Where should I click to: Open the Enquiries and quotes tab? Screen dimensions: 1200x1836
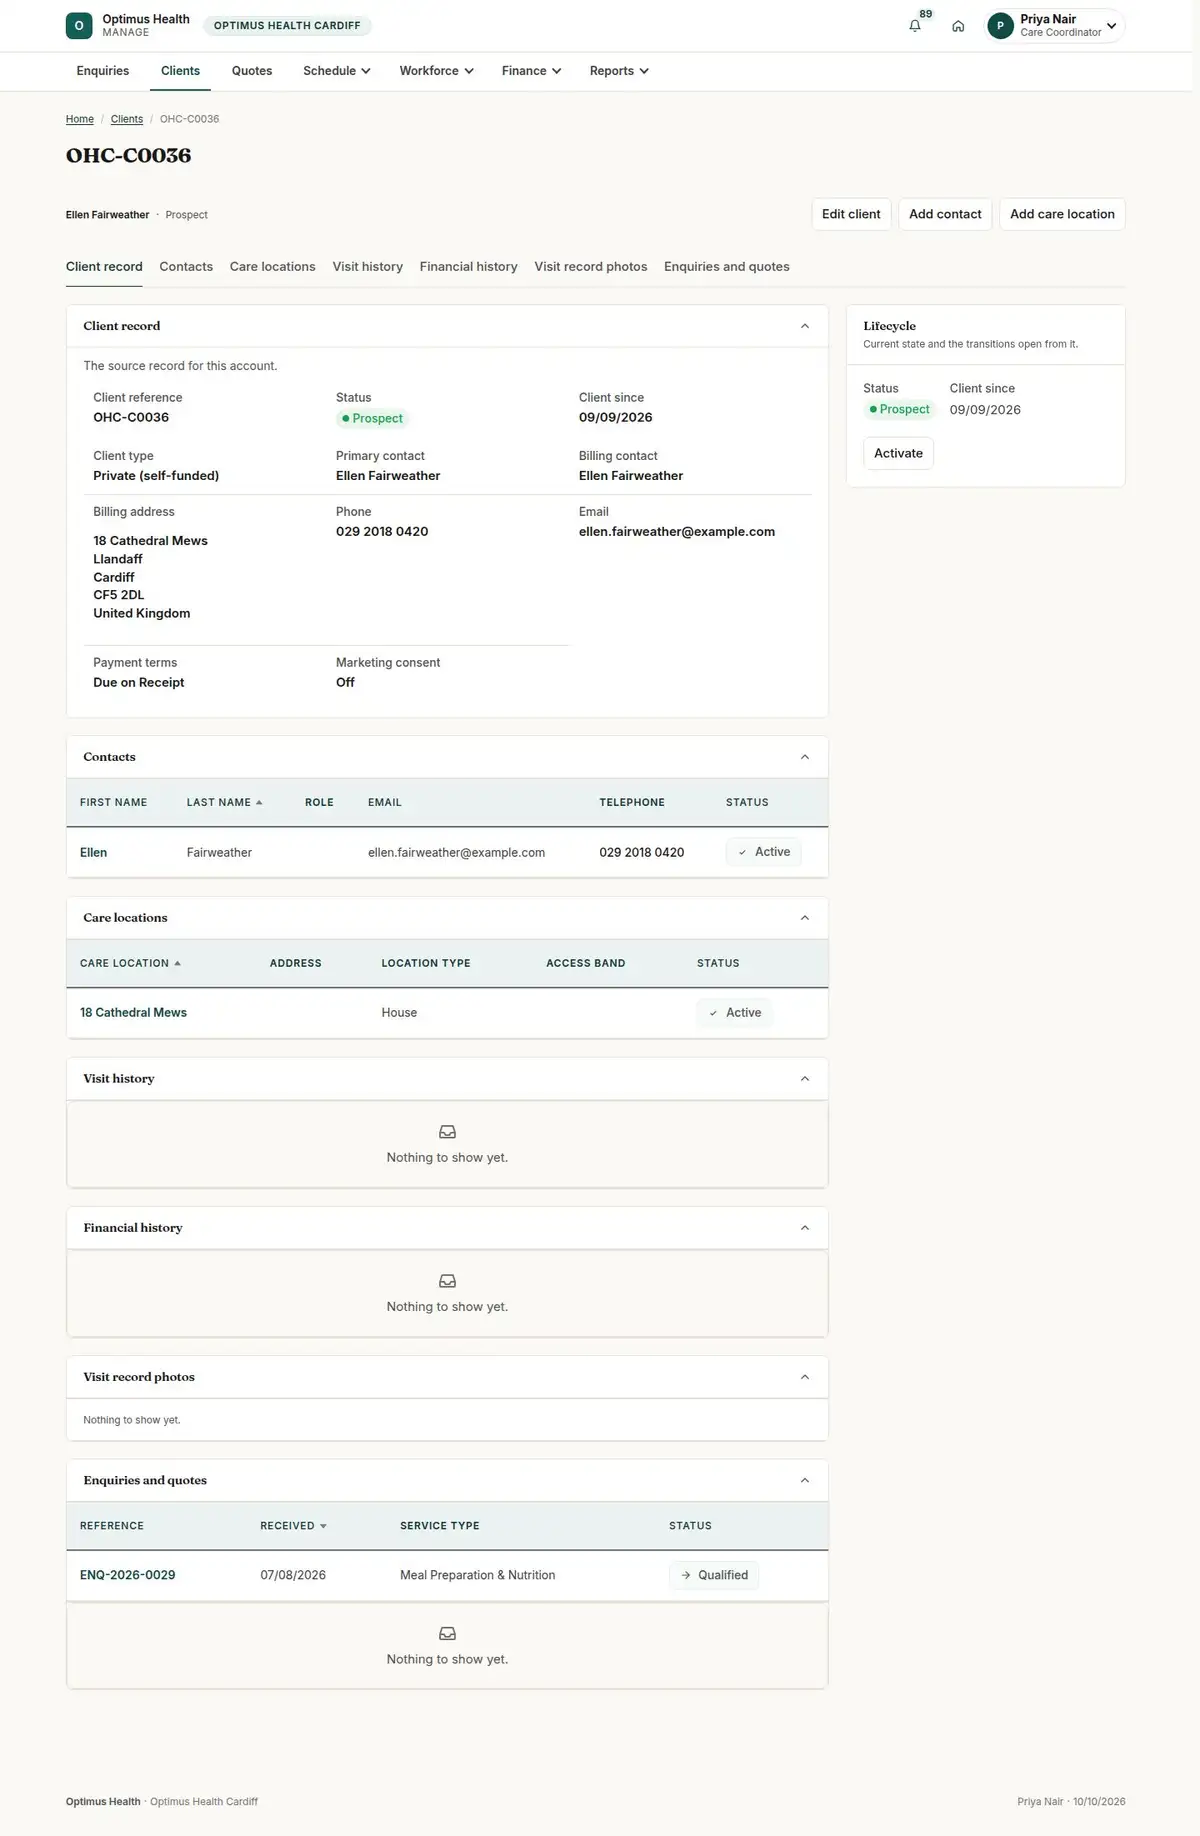[x=727, y=267]
